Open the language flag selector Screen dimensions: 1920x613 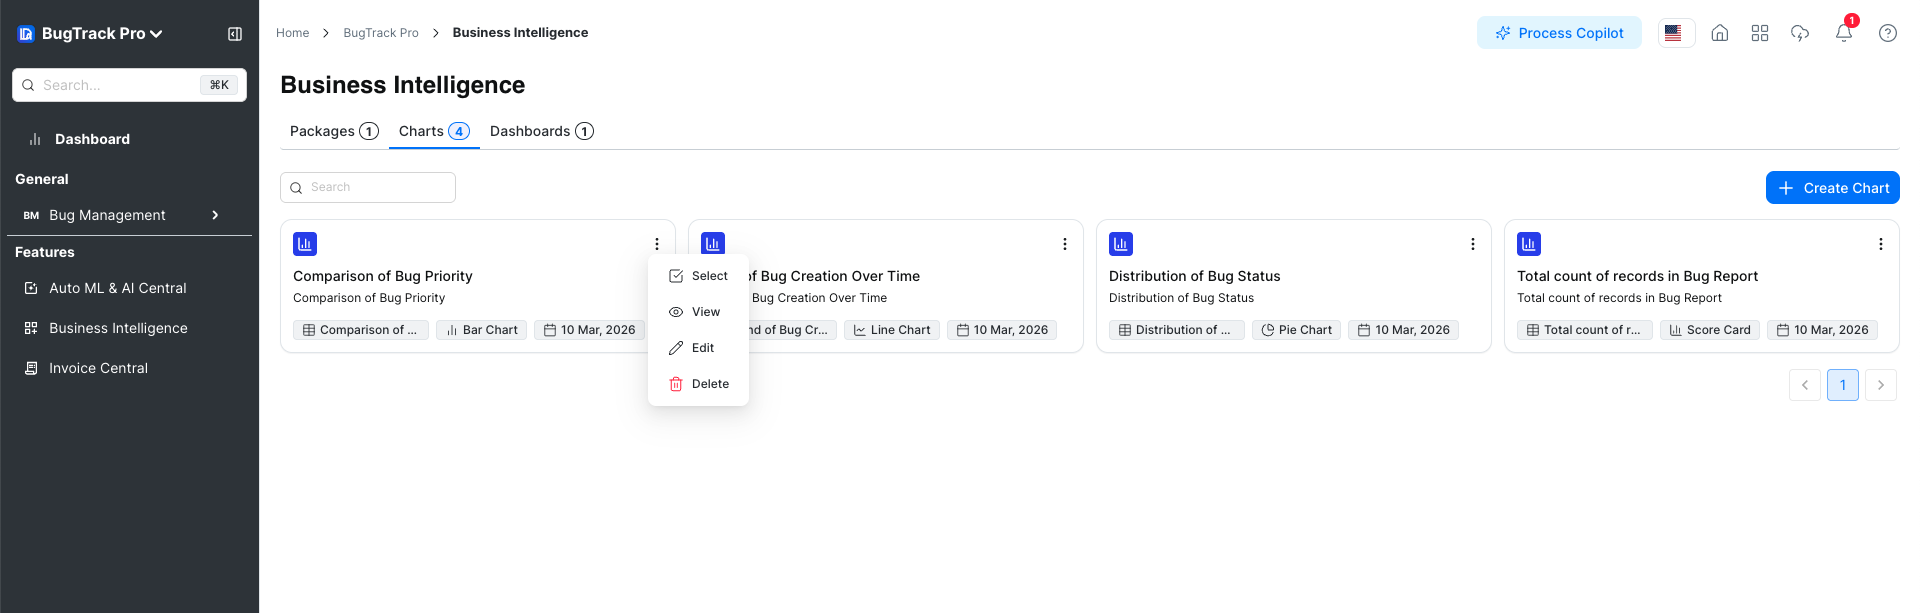pos(1675,33)
